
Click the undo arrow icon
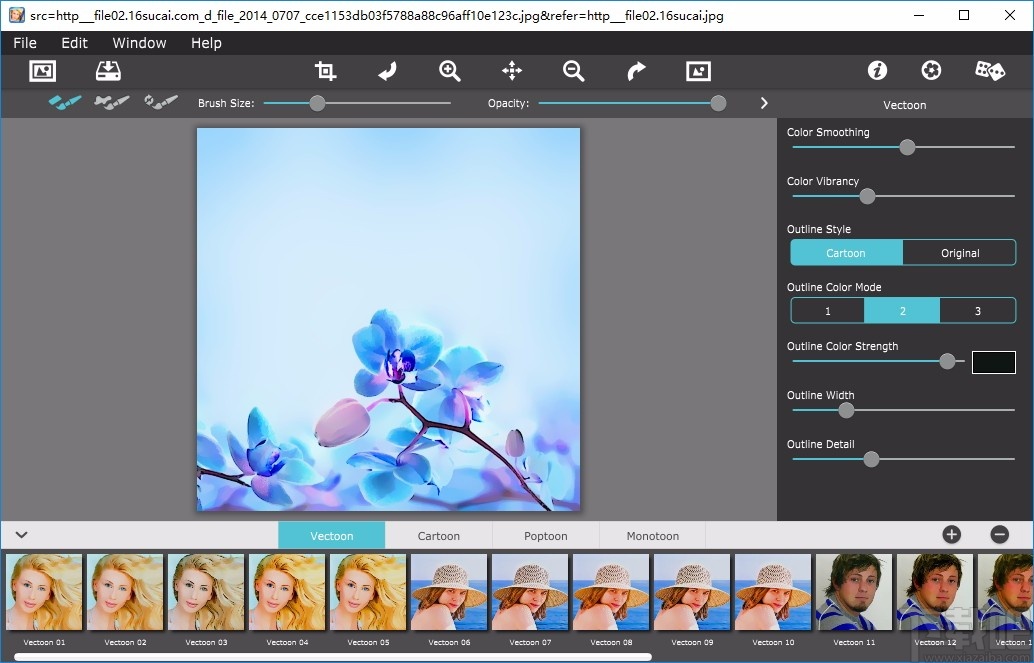point(388,71)
